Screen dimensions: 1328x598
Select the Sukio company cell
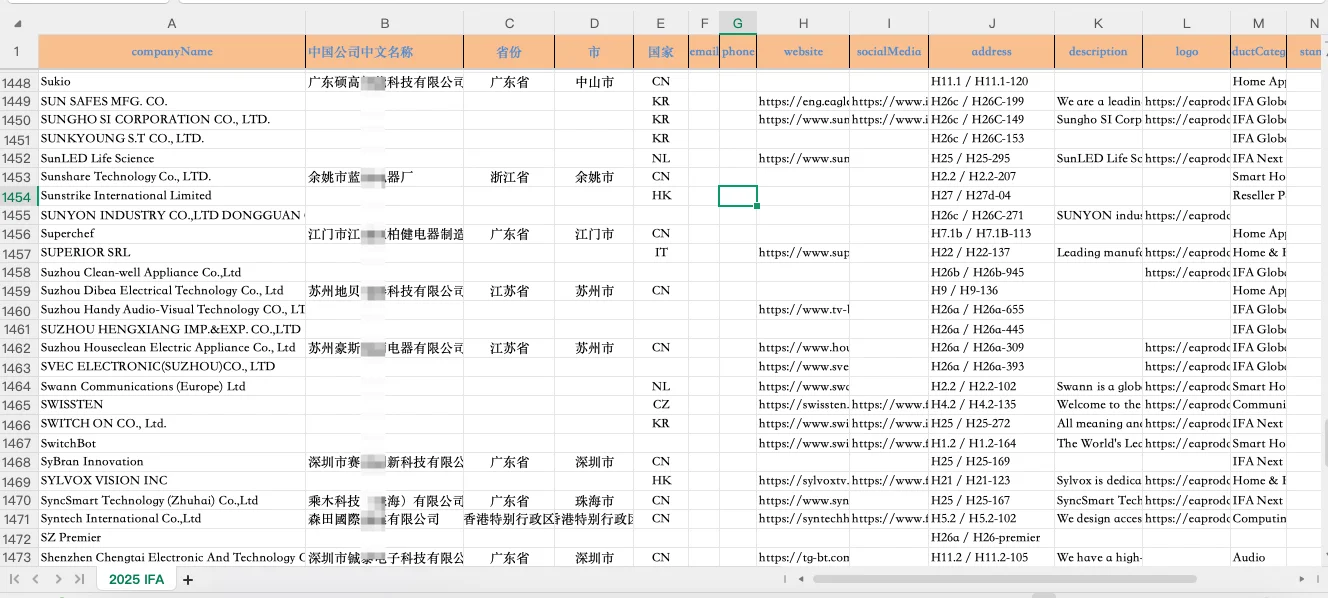pyautogui.click(x=172, y=82)
